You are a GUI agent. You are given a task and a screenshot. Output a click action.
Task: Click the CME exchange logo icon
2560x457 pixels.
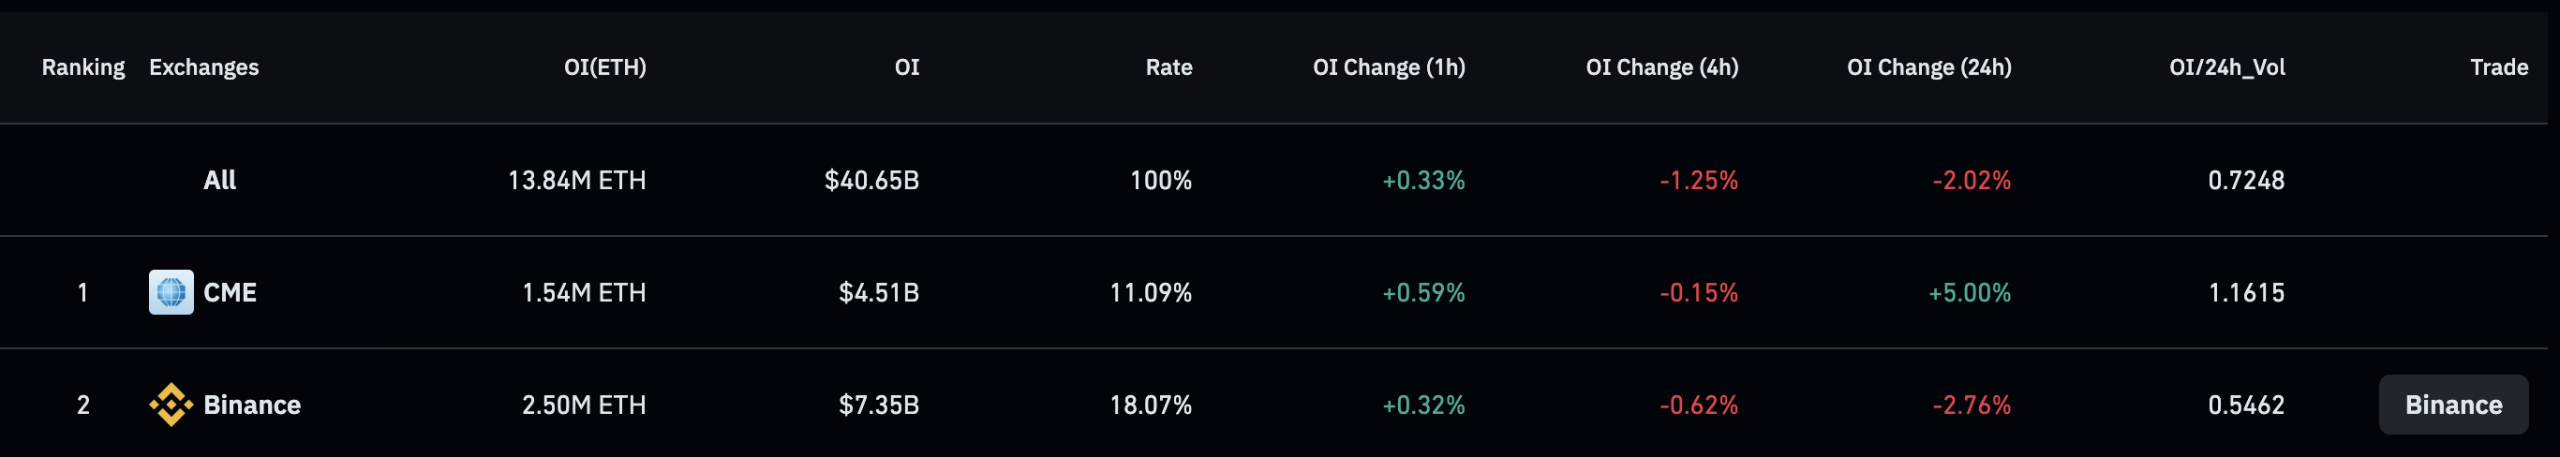click(171, 293)
